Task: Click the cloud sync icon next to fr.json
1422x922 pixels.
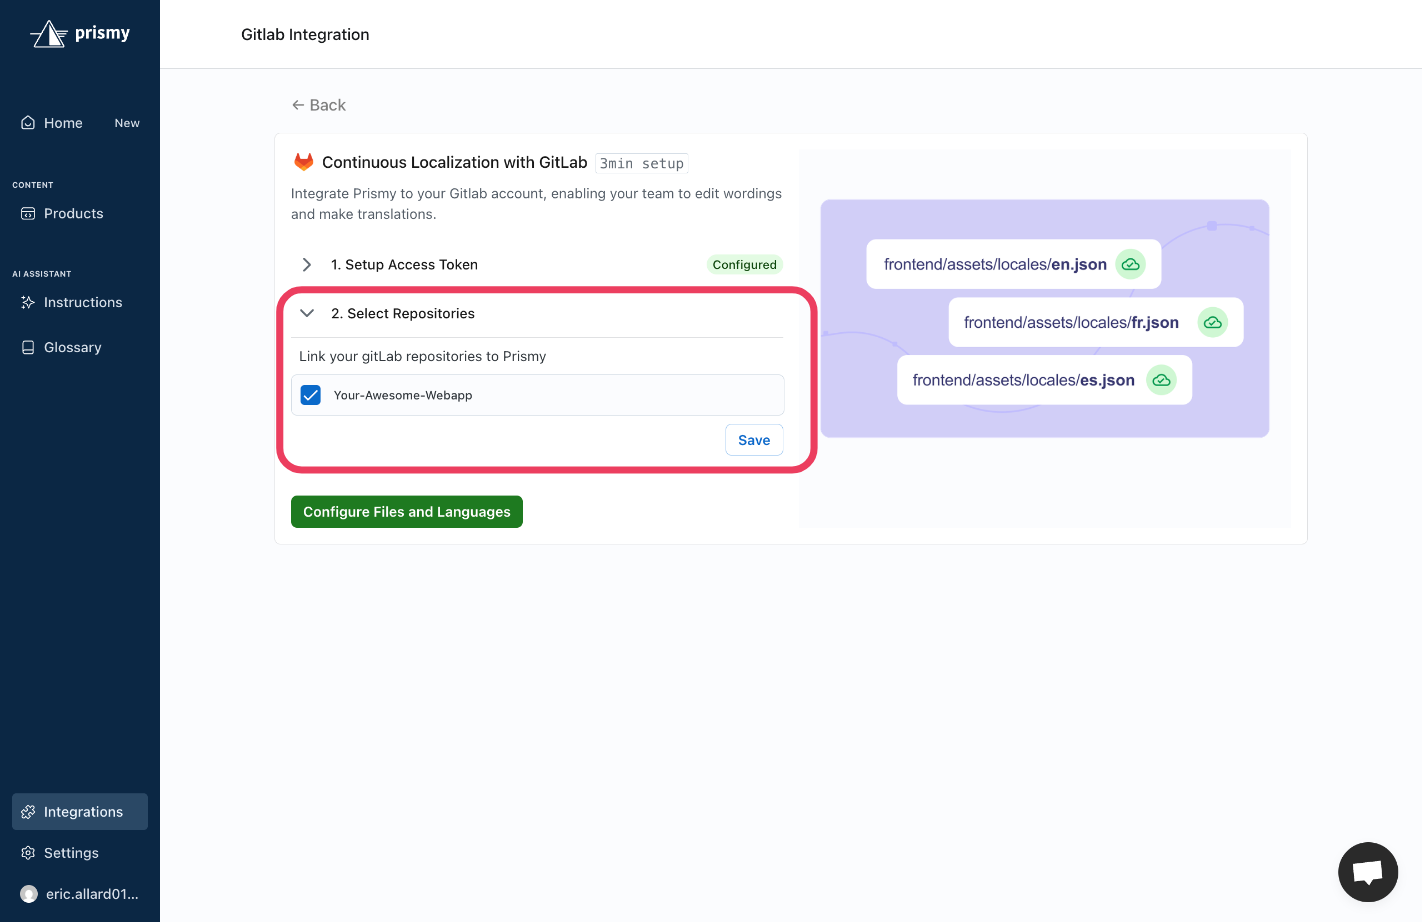Action: [x=1213, y=322]
